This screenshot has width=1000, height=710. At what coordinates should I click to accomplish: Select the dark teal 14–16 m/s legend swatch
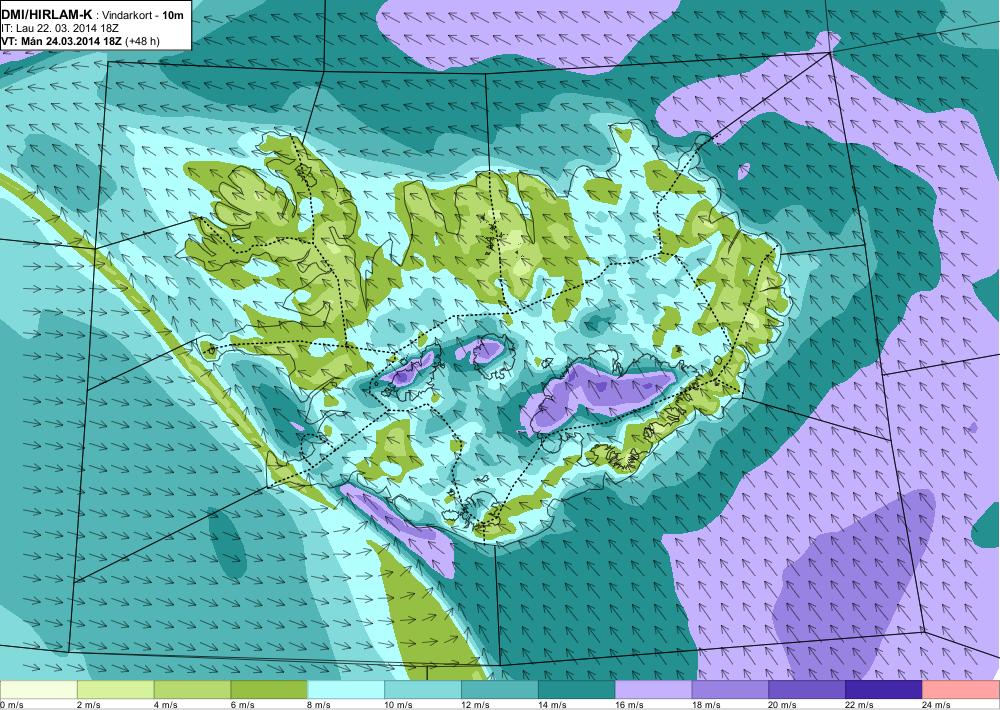[x=577, y=690]
